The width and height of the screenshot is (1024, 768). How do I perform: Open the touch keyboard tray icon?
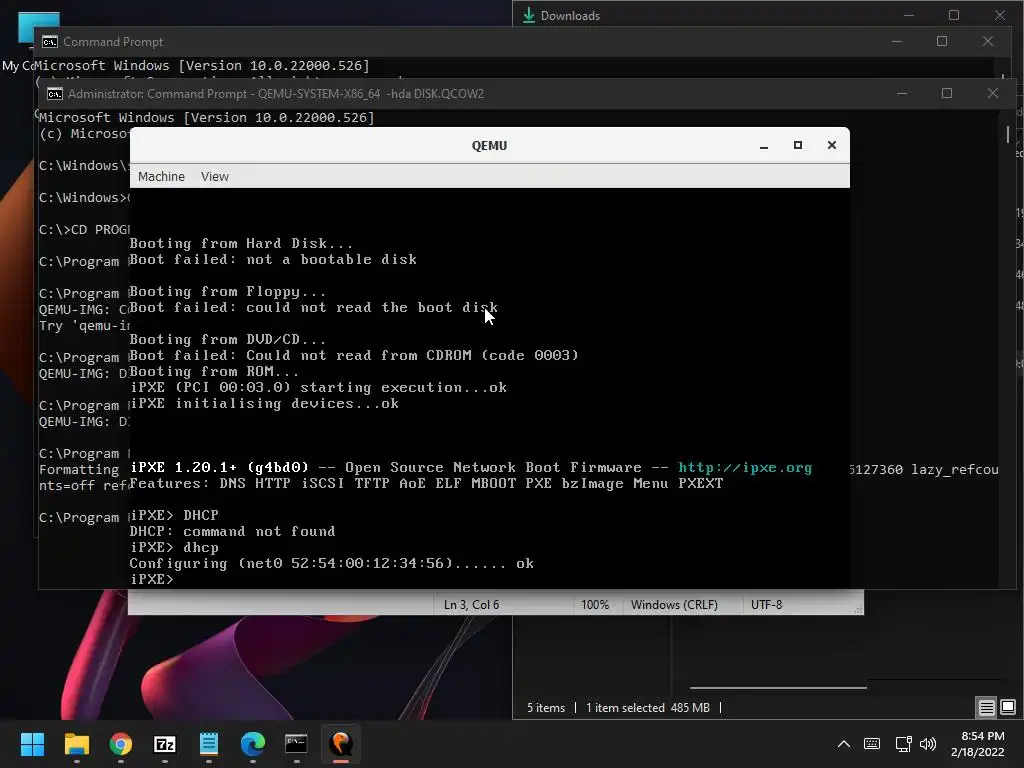pyautogui.click(x=871, y=744)
